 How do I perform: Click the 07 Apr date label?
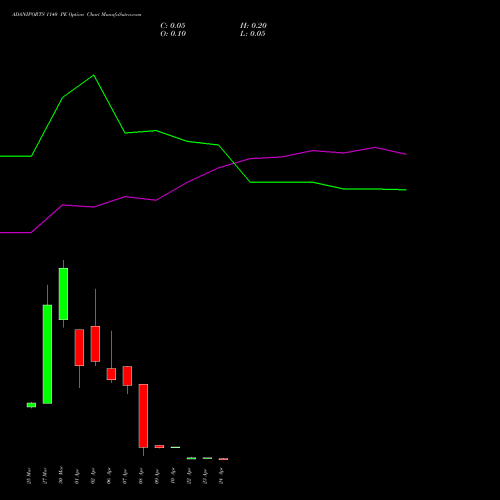125,476
